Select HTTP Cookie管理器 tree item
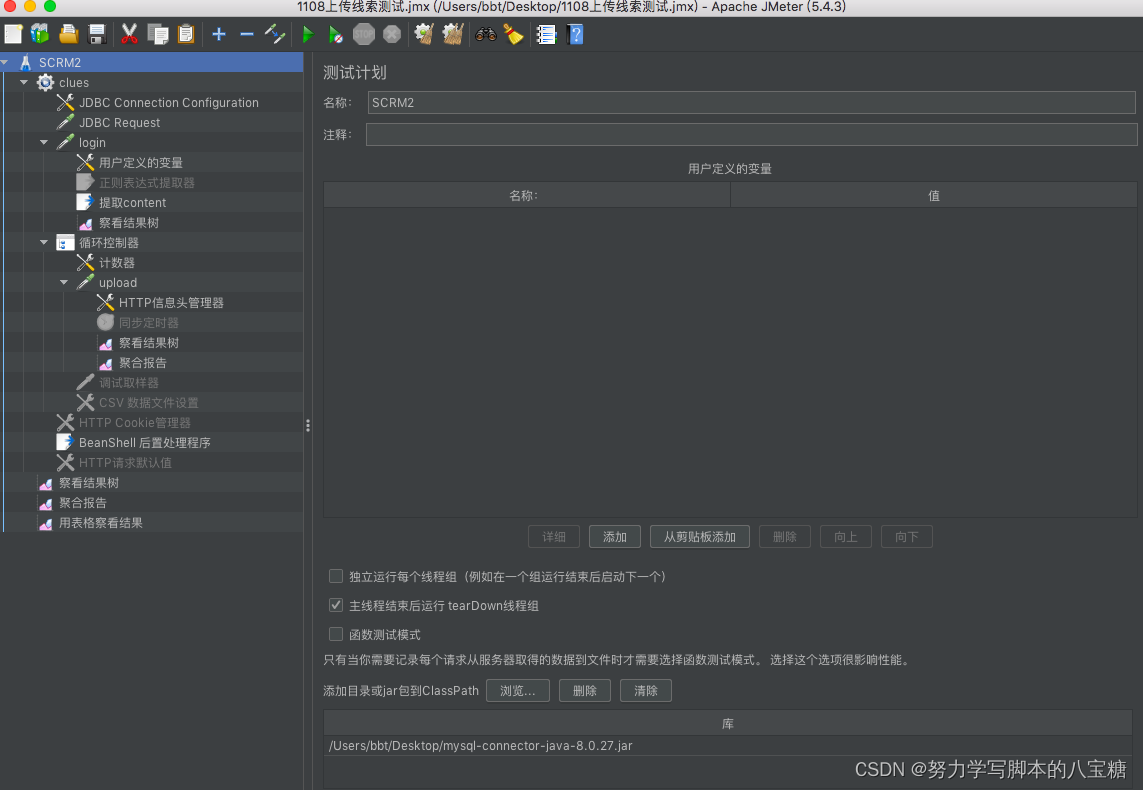The image size is (1143, 790). click(135, 423)
